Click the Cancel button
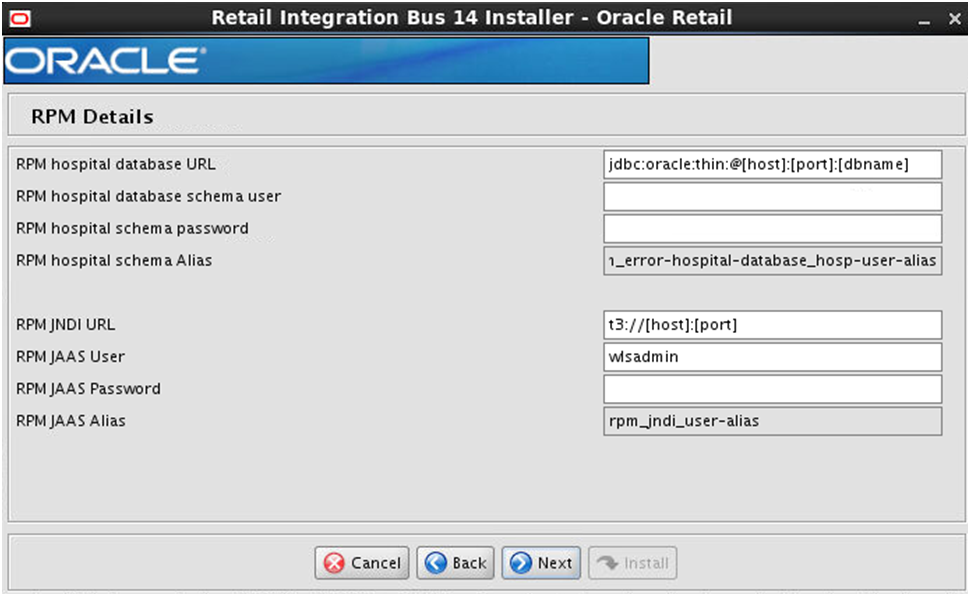Viewport: 970px width, 596px height. tap(362, 563)
